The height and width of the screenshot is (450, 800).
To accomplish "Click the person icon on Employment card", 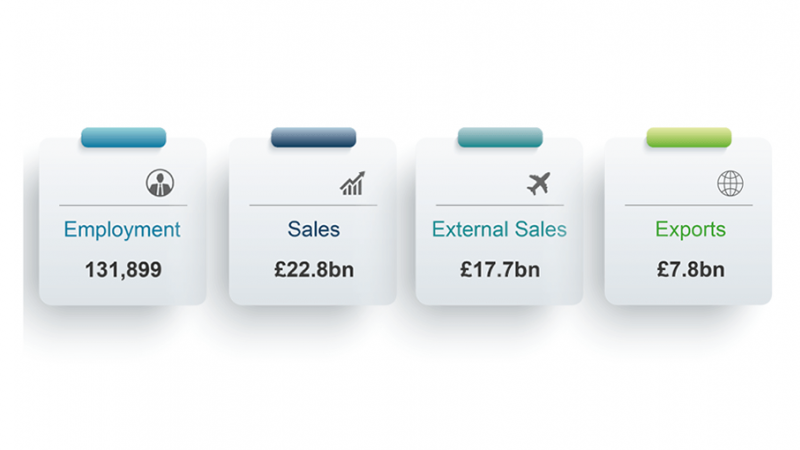I will click(x=159, y=183).
